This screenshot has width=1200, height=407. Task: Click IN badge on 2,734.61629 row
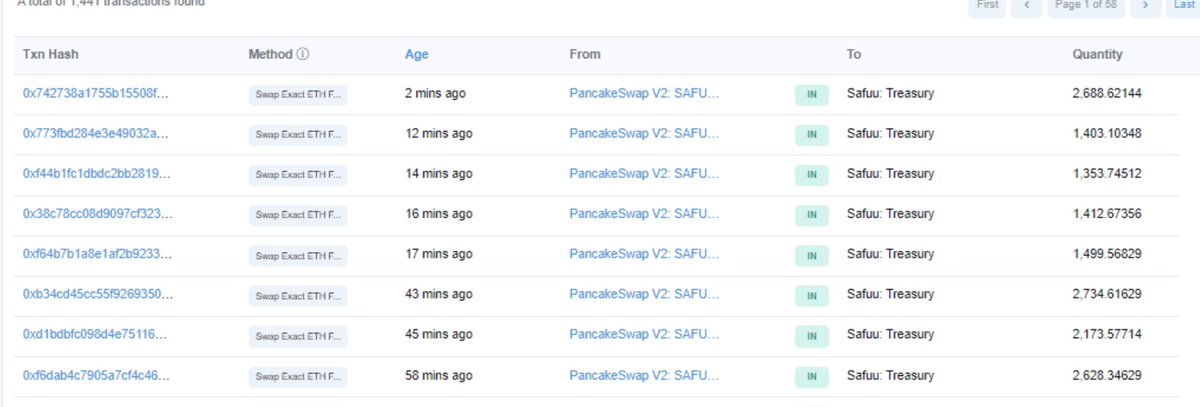point(812,295)
